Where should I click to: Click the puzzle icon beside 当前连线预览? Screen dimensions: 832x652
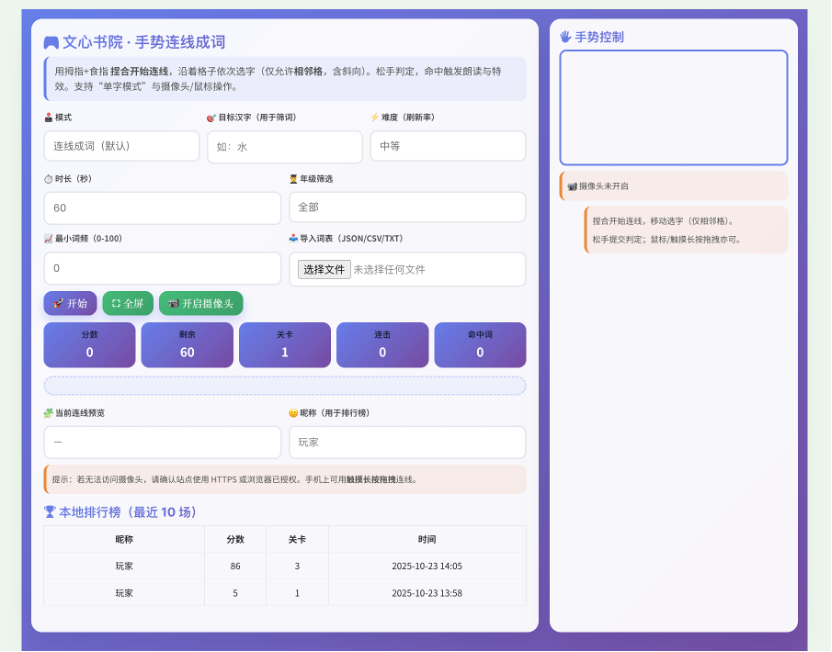pyautogui.click(x=48, y=413)
